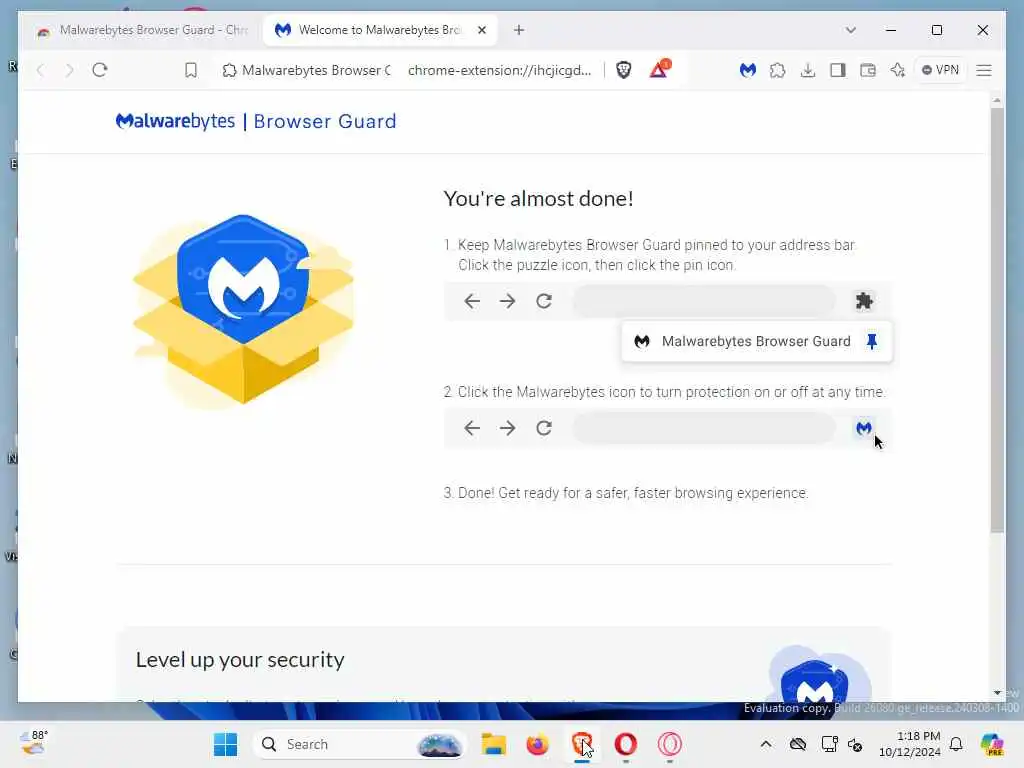The width and height of the screenshot is (1024, 768).
Task: Close the Welcome to Malwarebytes tab
Action: [482, 30]
